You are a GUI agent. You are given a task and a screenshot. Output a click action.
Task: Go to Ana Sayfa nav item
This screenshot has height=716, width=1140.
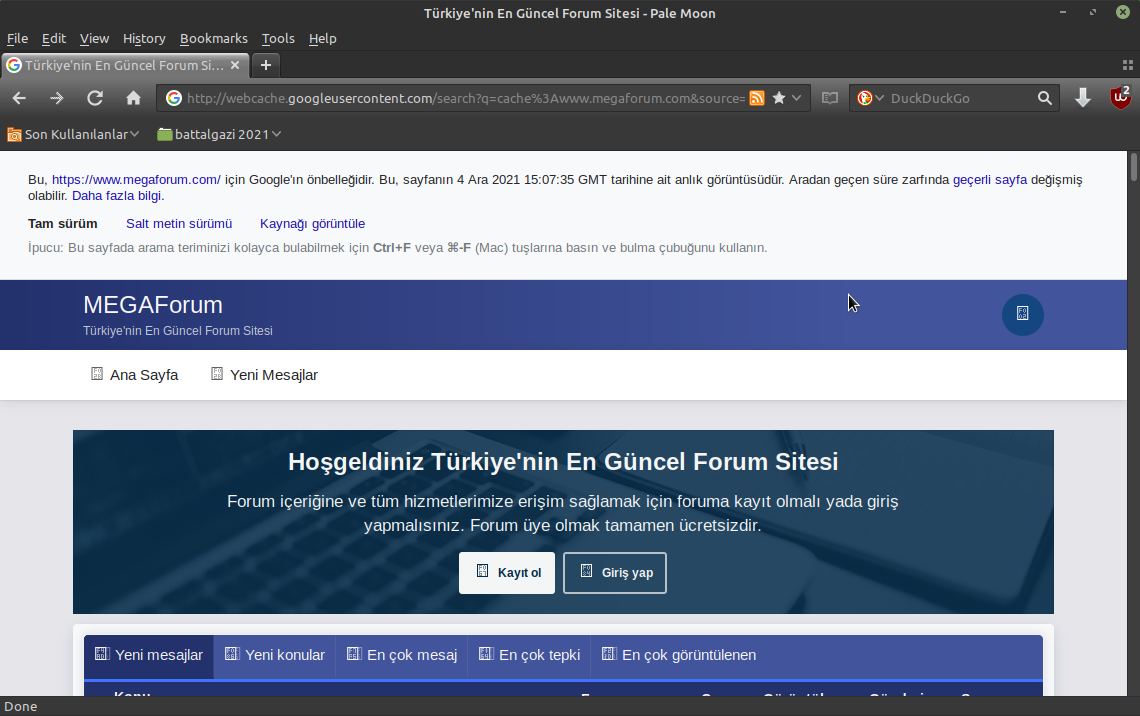click(x=135, y=374)
